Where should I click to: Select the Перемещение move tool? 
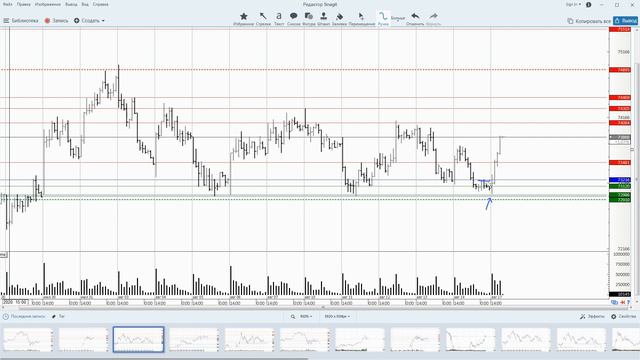[x=362, y=18]
